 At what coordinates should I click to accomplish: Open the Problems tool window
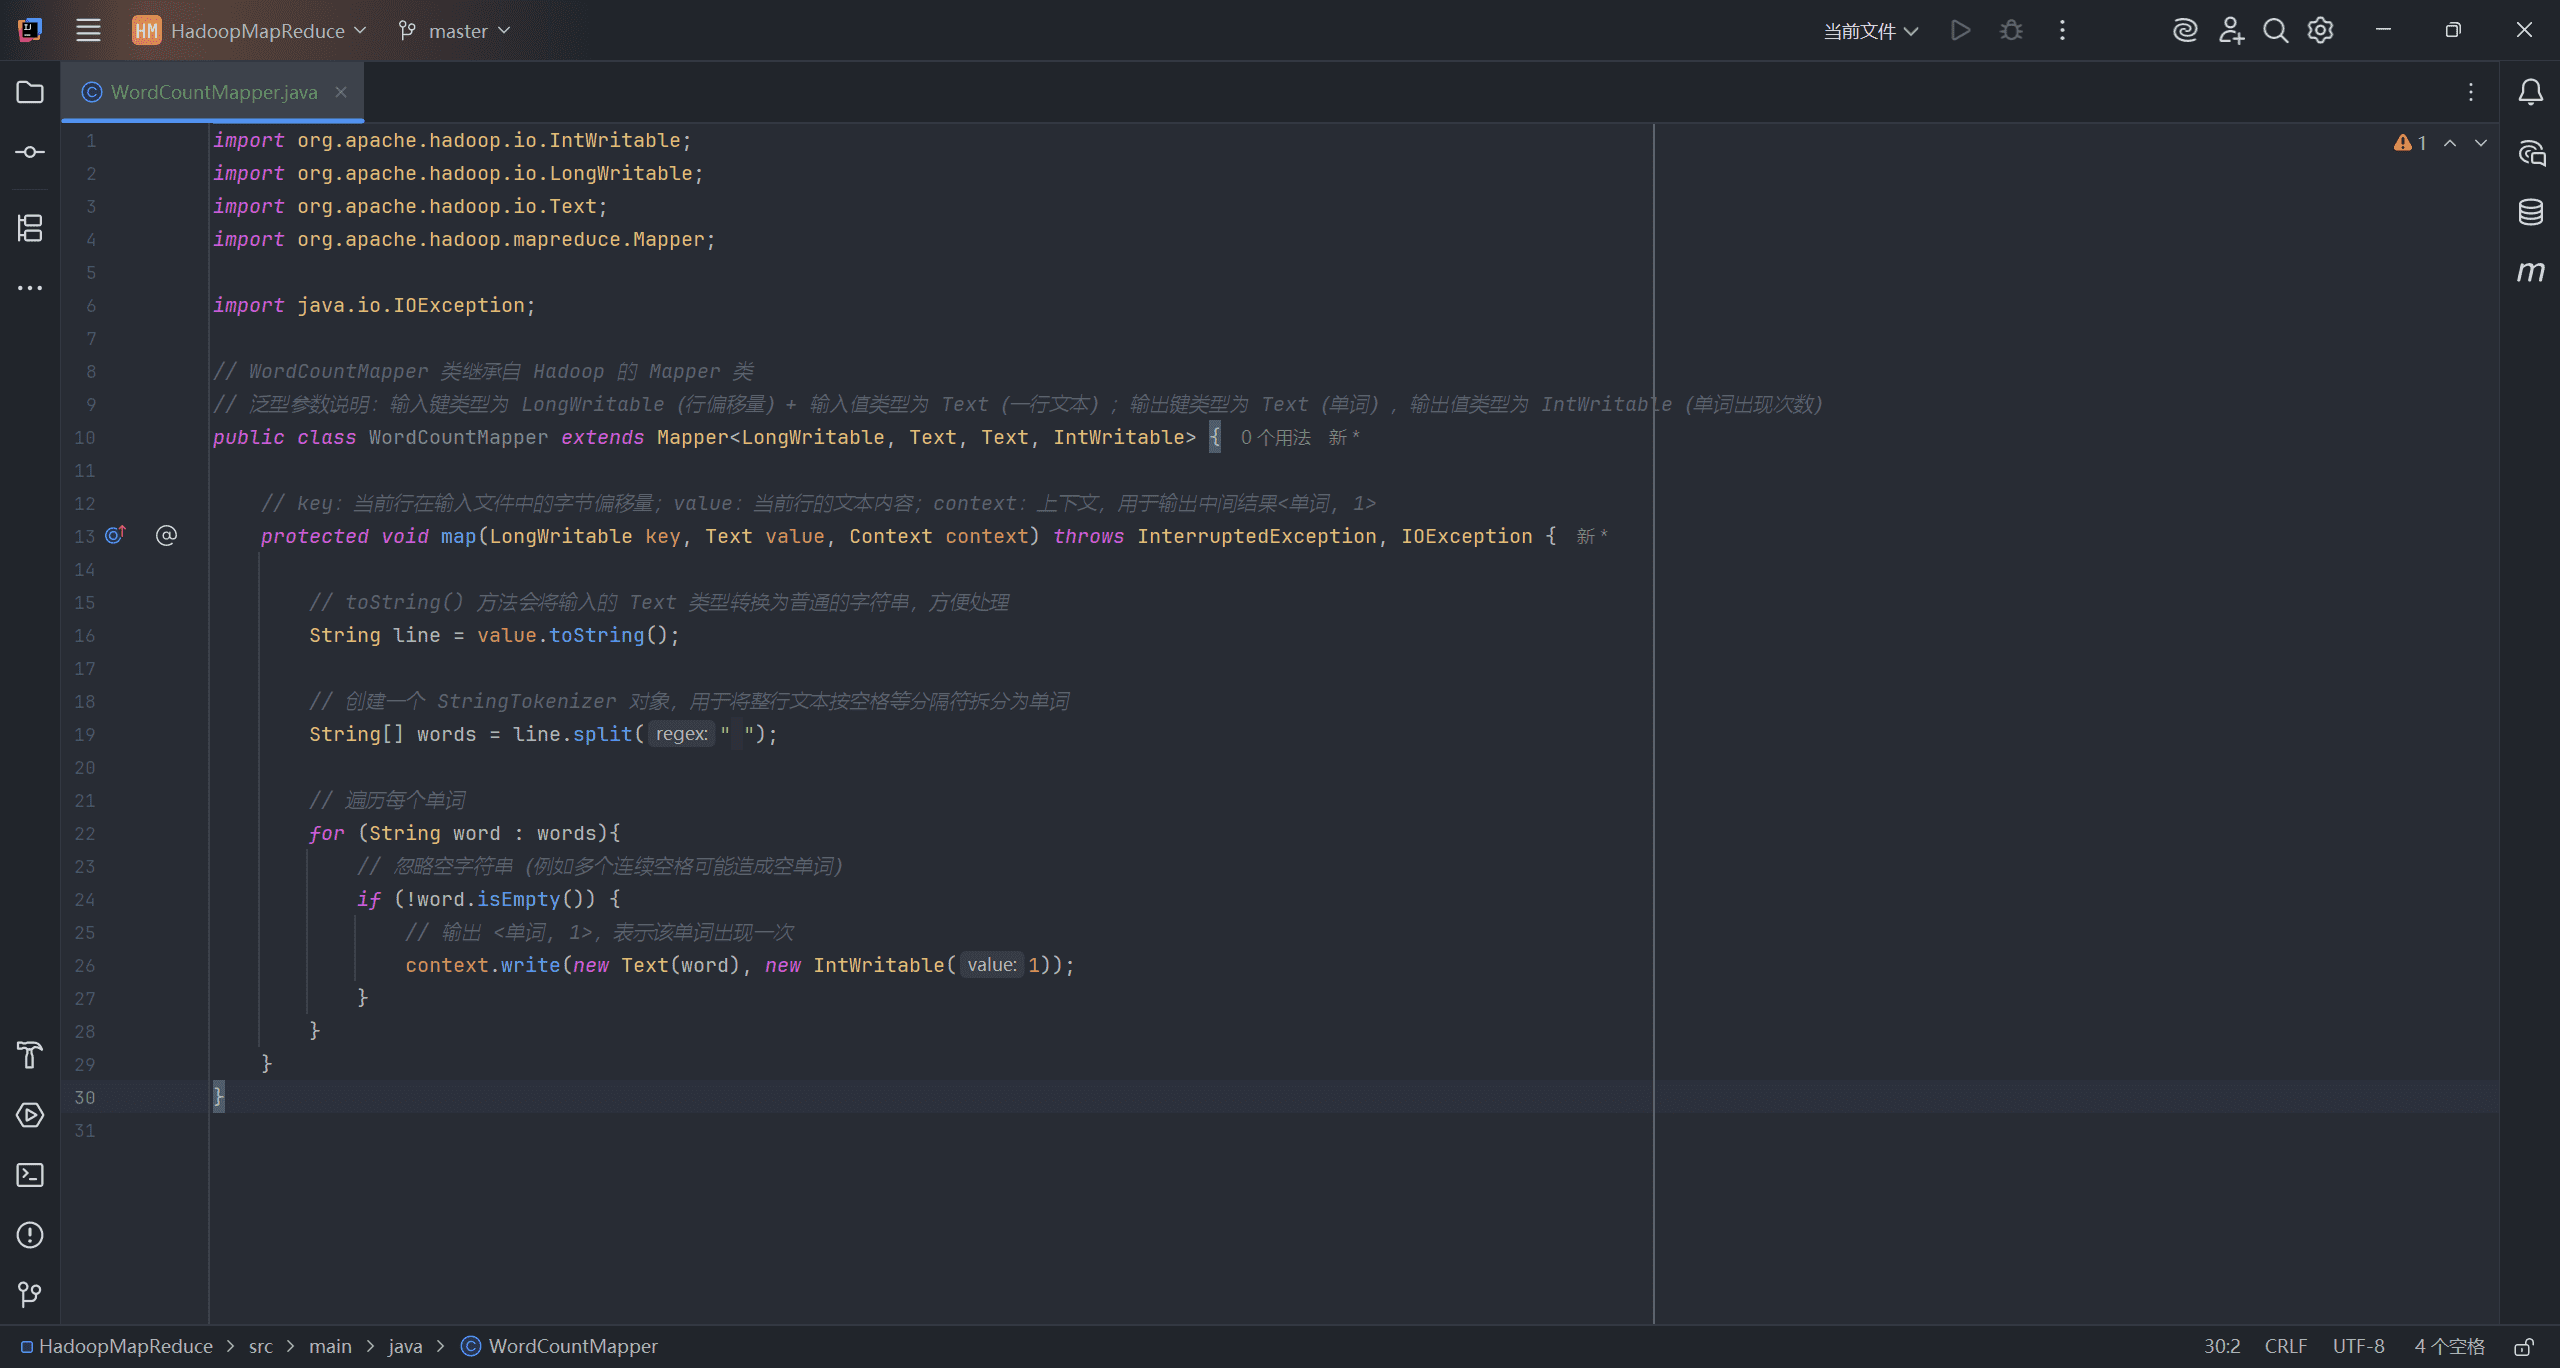30,1235
